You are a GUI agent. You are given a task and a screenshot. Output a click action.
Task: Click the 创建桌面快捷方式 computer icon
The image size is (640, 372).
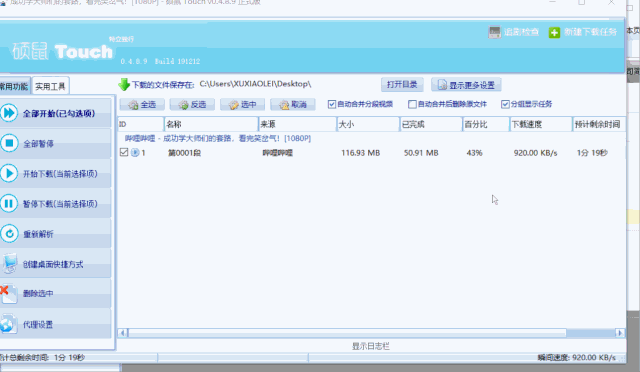(9, 263)
